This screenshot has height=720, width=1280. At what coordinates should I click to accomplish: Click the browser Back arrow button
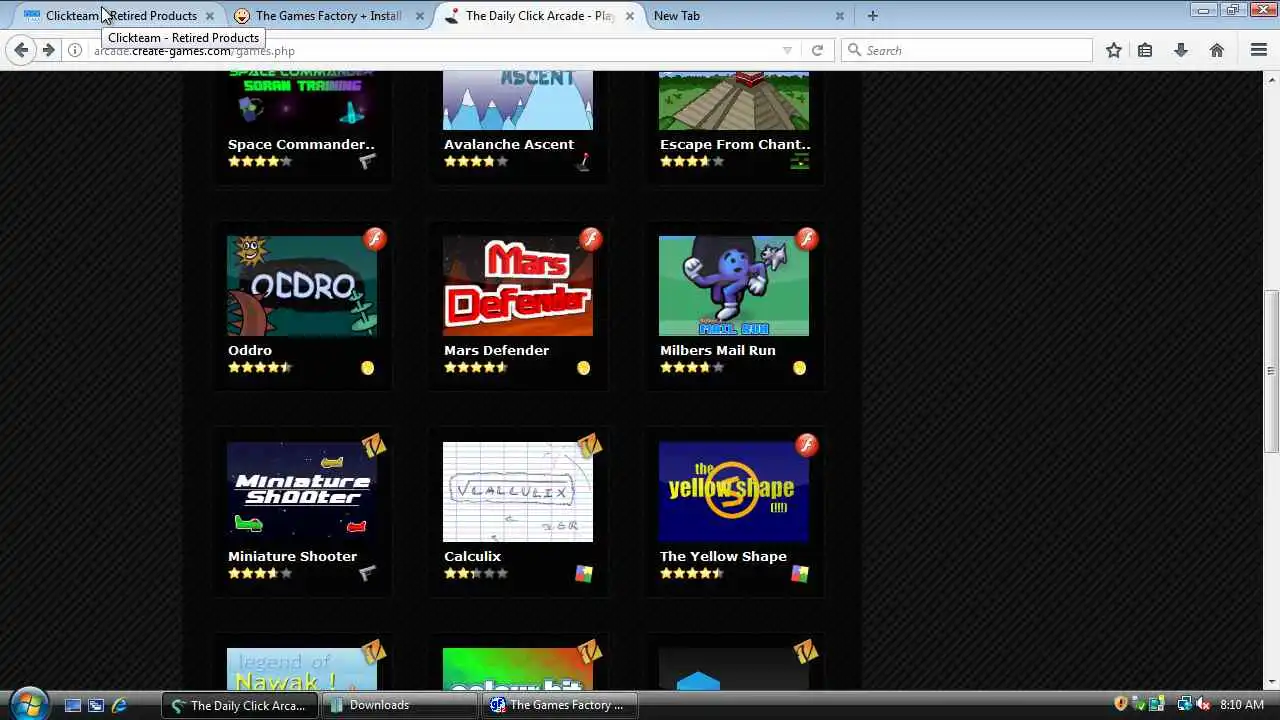pyautogui.click(x=21, y=50)
